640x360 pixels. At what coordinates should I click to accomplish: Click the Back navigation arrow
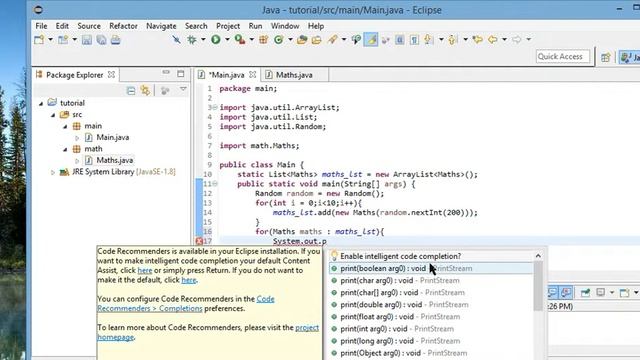(x=493, y=40)
